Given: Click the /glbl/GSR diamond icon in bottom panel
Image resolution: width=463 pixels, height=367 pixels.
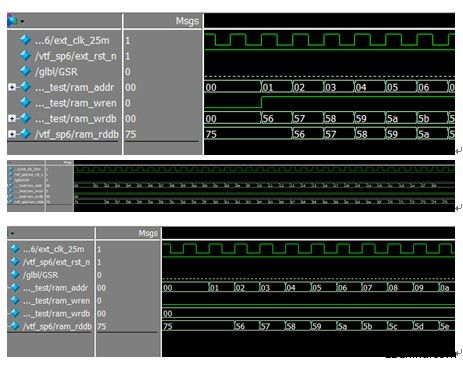Looking at the screenshot, I should (15, 274).
